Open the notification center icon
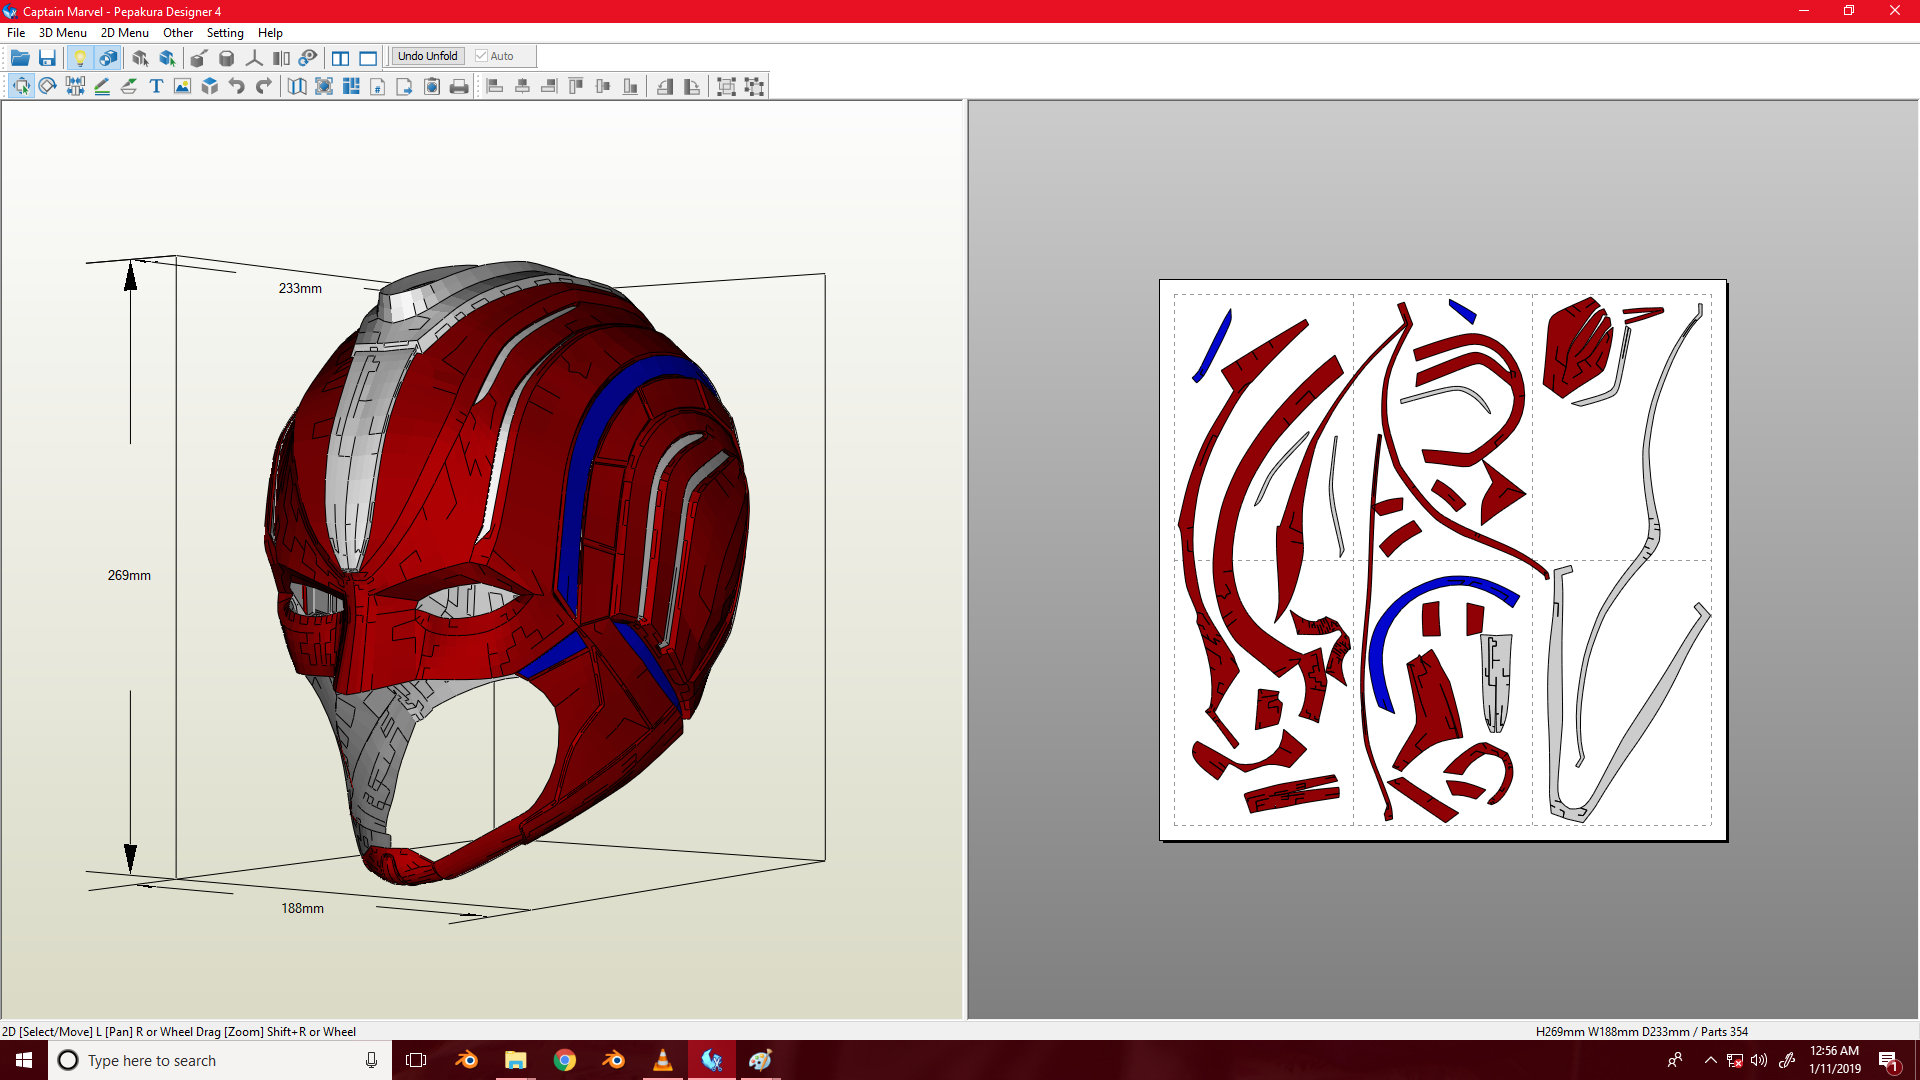 point(1888,1060)
